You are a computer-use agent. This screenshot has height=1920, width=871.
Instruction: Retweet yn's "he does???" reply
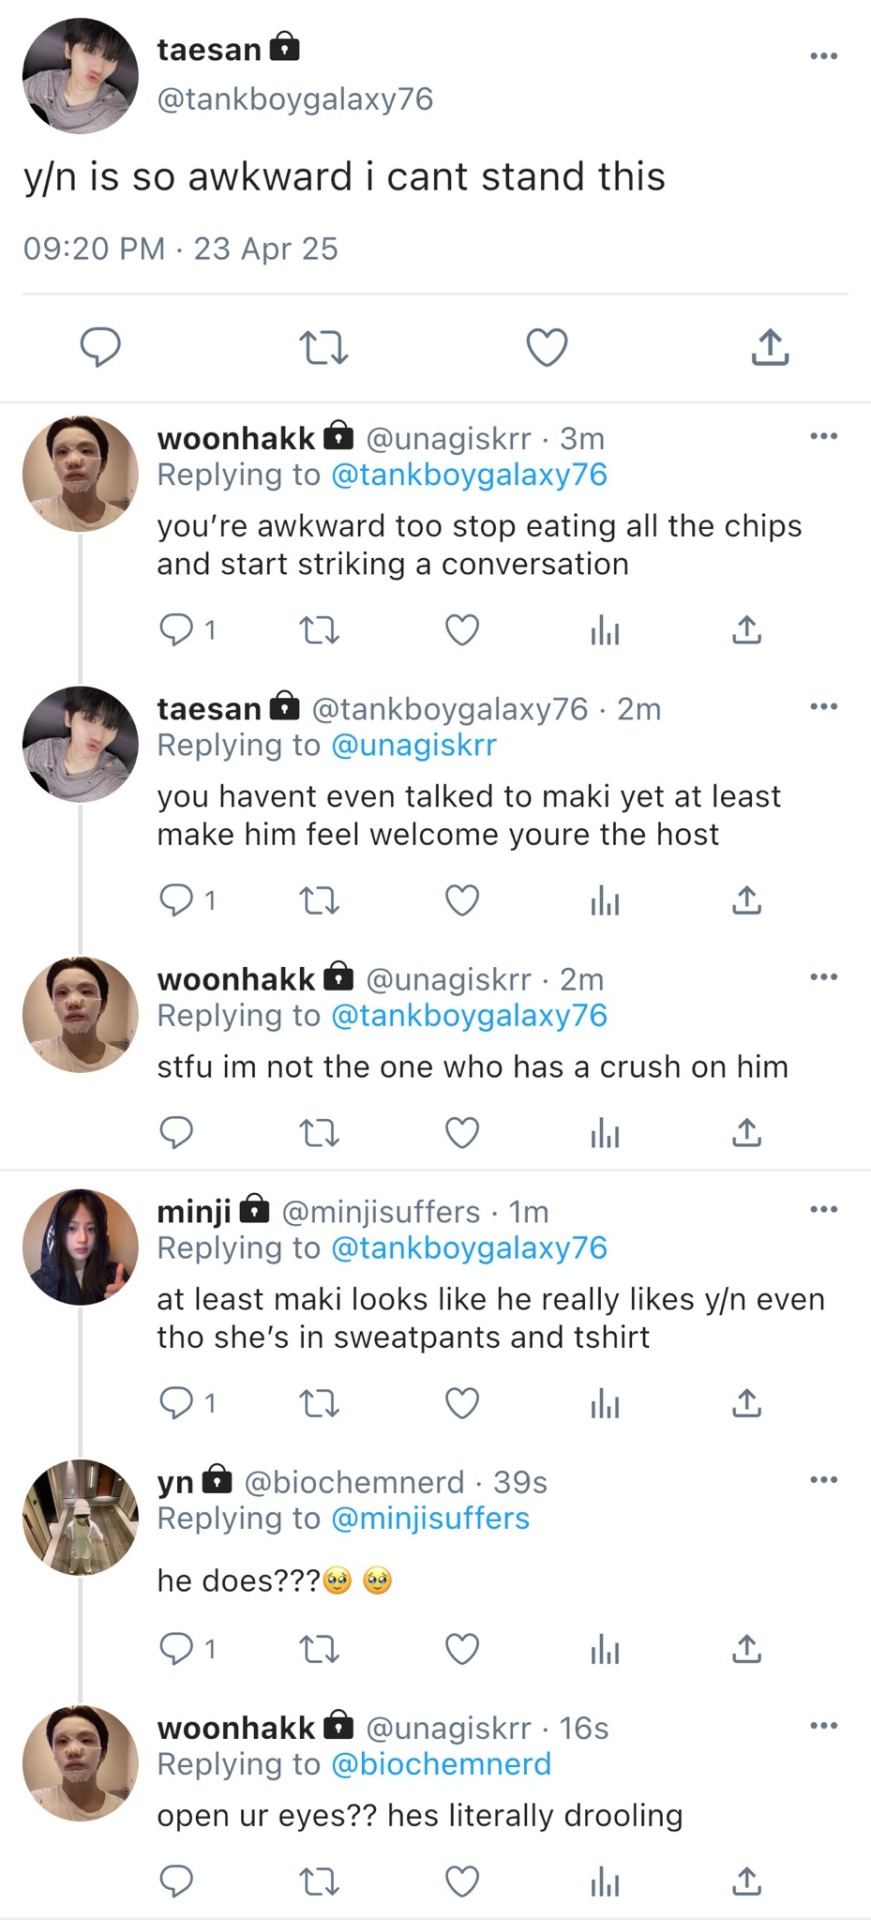point(320,1648)
